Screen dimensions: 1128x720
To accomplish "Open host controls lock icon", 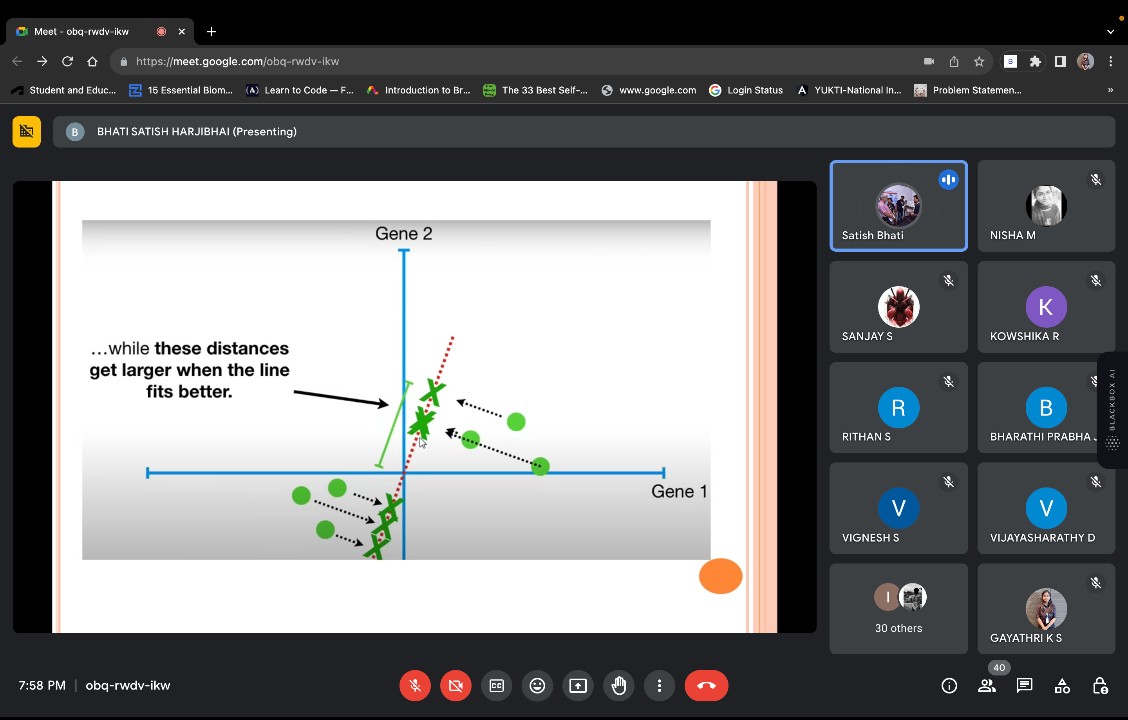I will [x=1100, y=686].
